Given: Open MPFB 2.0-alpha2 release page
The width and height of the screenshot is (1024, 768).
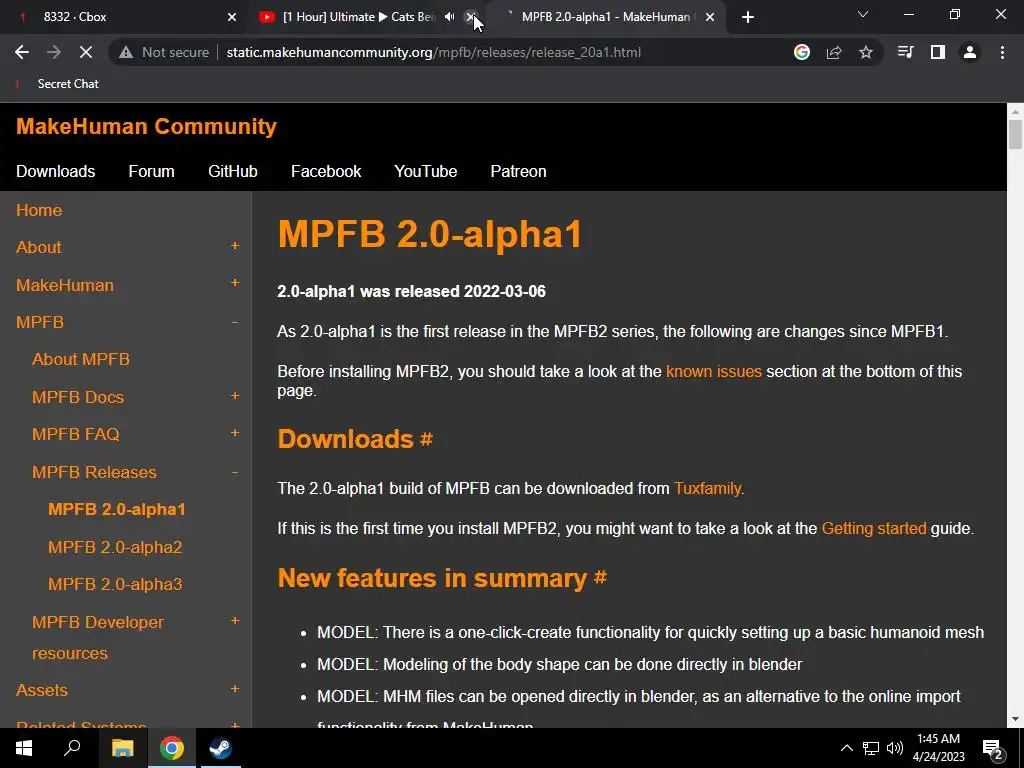Looking at the screenshot, I should click(x=115, y=547).
